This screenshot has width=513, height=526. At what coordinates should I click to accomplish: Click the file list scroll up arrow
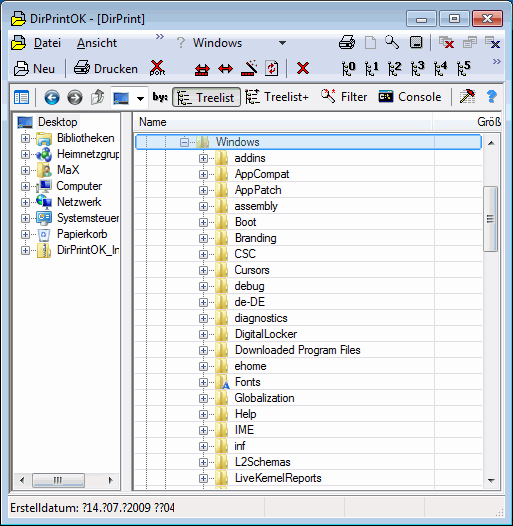point(491,143)
